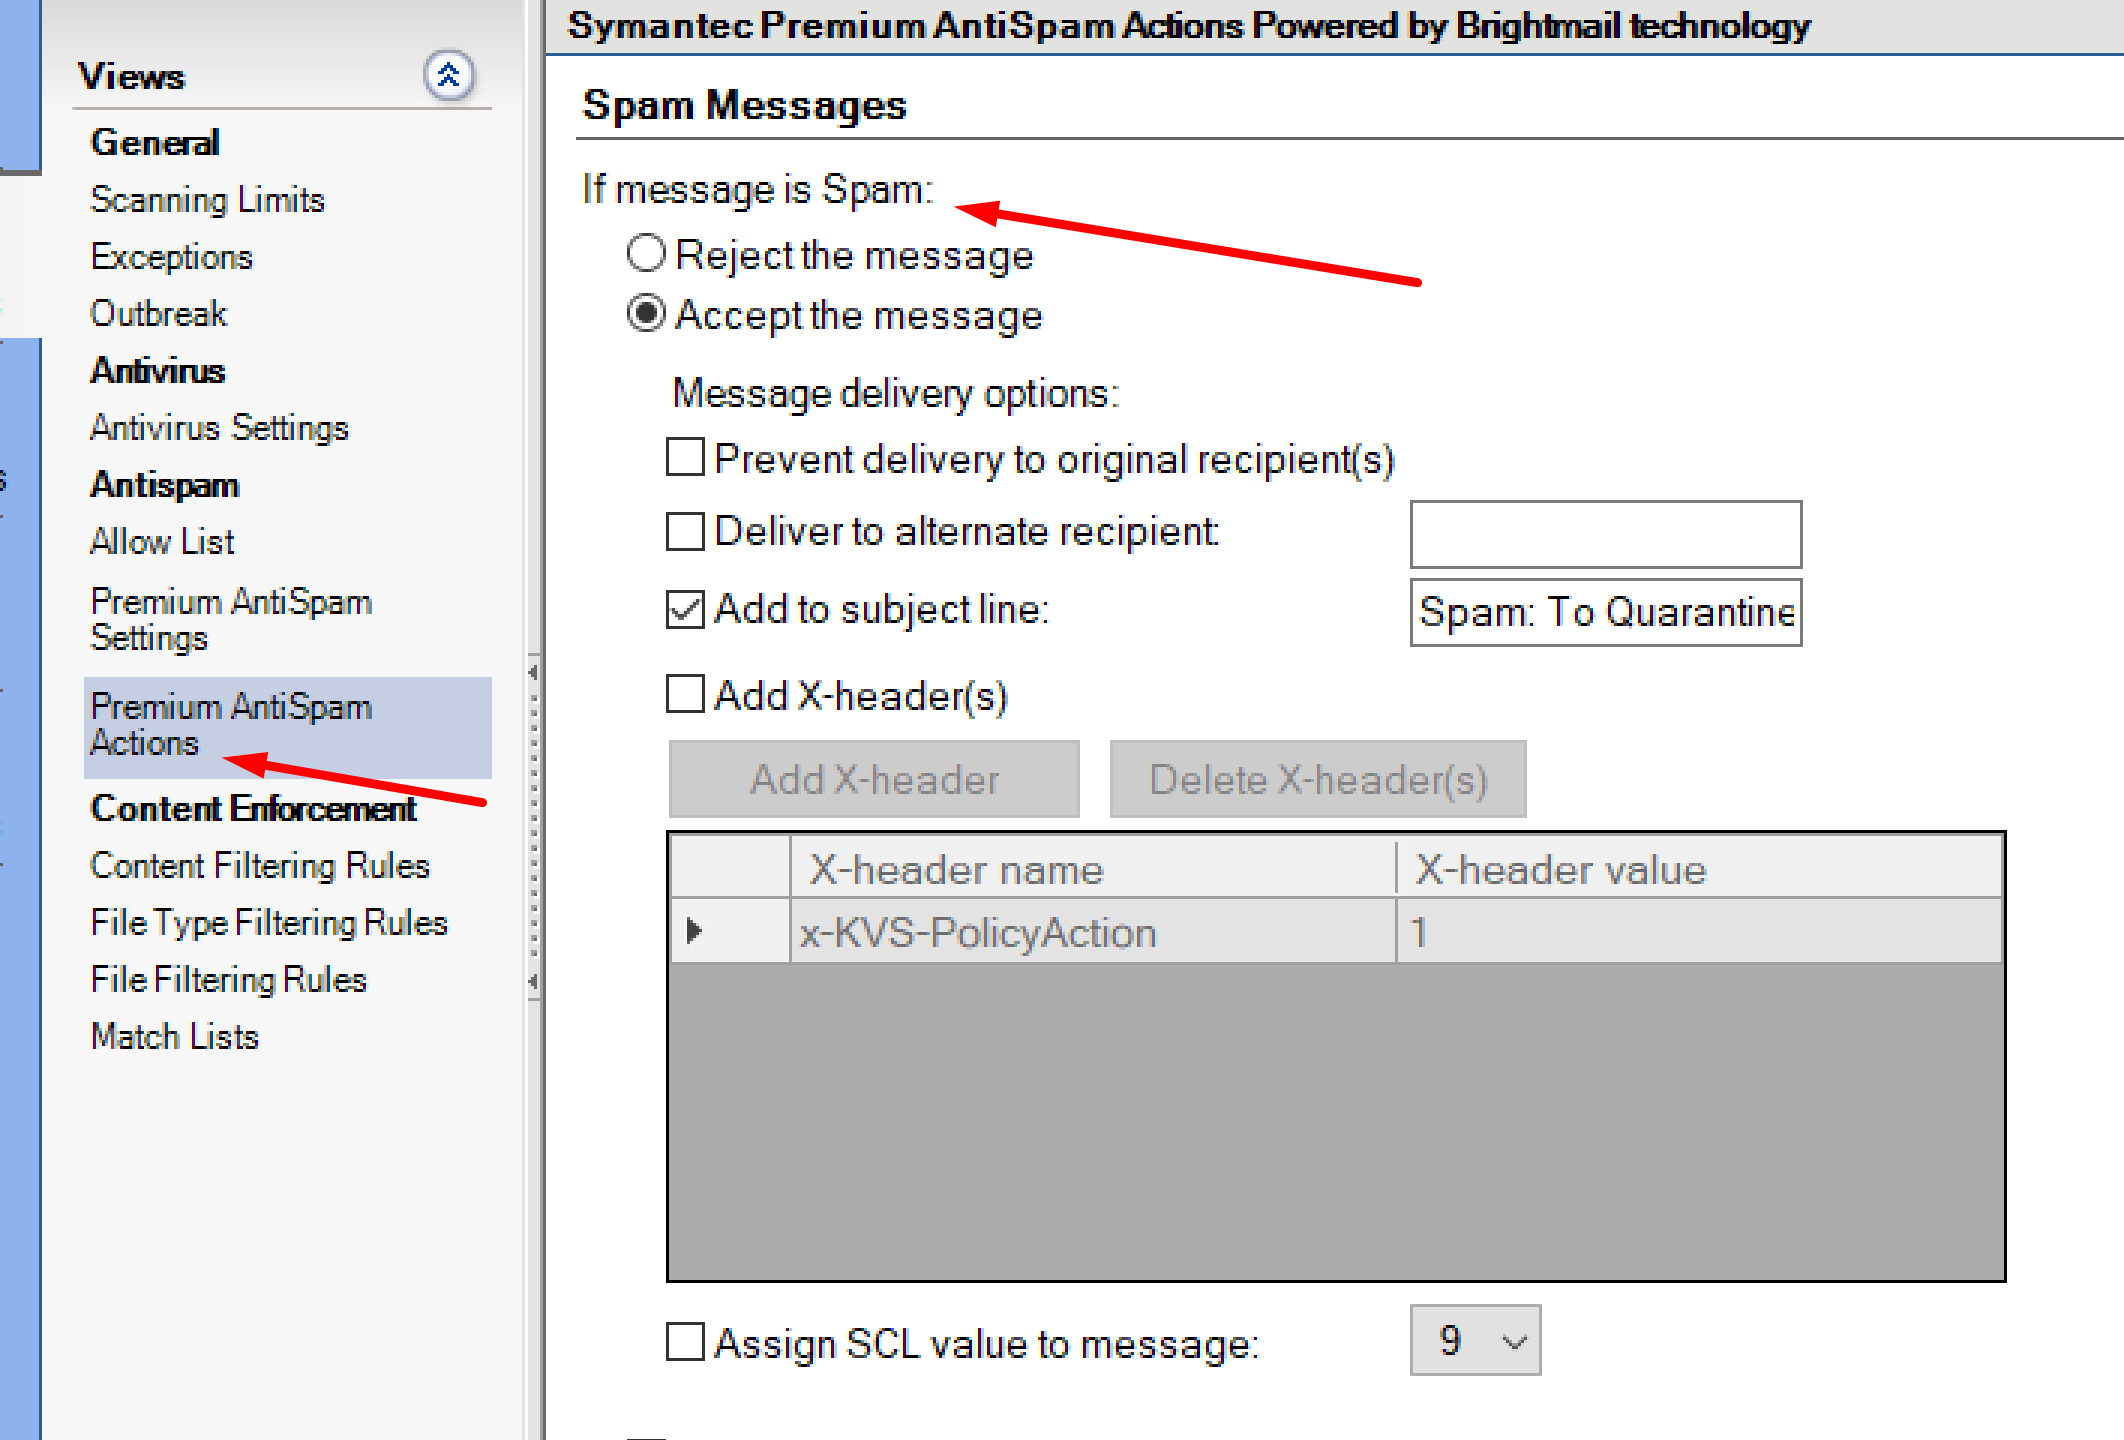
Task: Enable Prevent delivery to original recipient(s)
Action: pyautogui.click(x=686, y=458)
